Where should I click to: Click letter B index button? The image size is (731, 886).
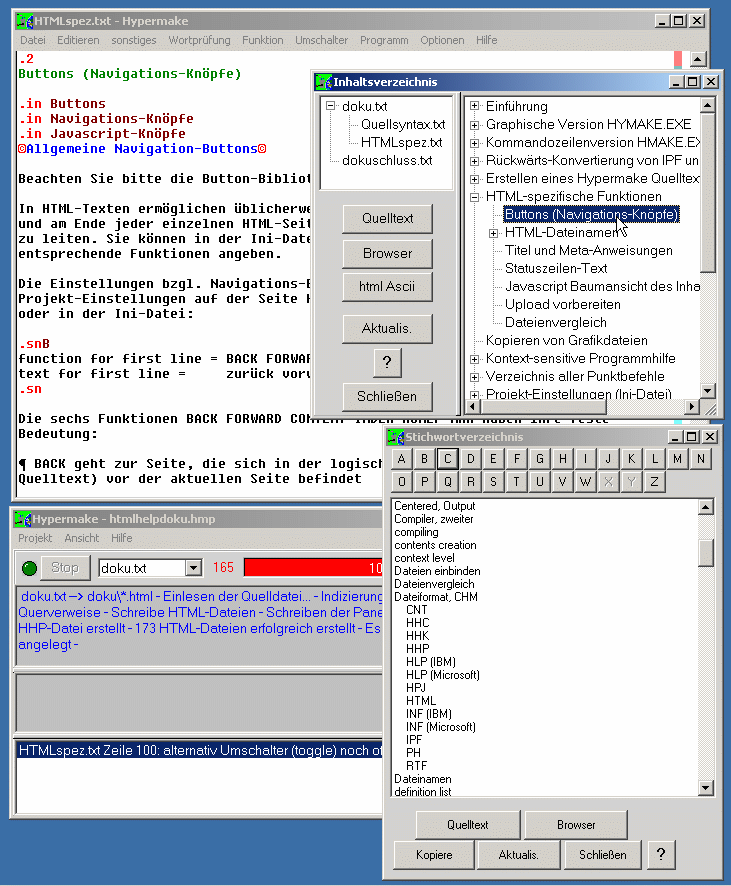click(x=424, y=459)
